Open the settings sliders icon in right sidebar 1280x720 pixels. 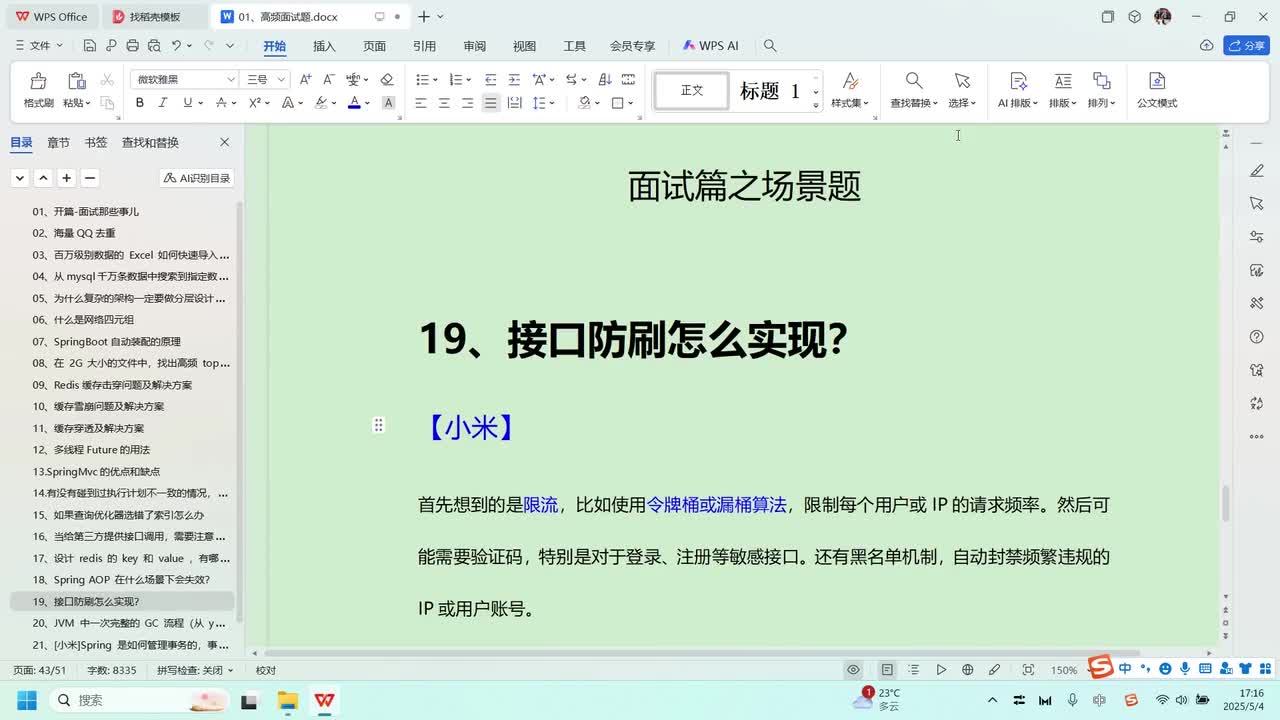[1257, 237]
